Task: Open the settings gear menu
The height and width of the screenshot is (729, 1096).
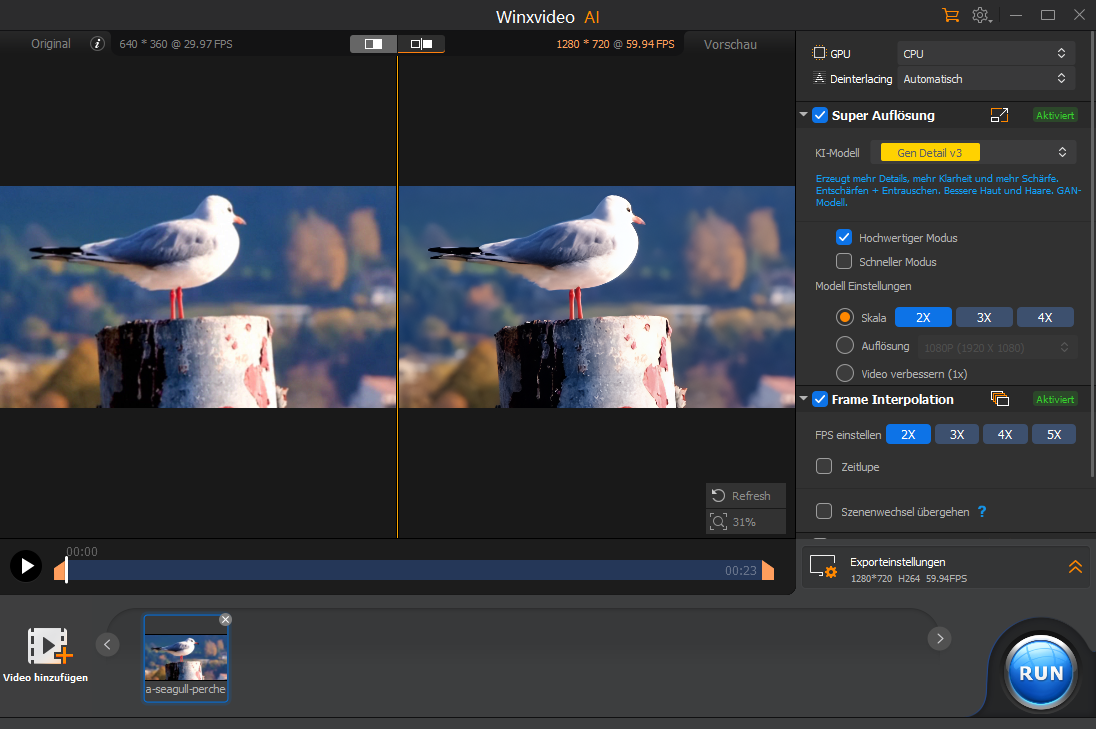Action: click(x=980, y=15)
